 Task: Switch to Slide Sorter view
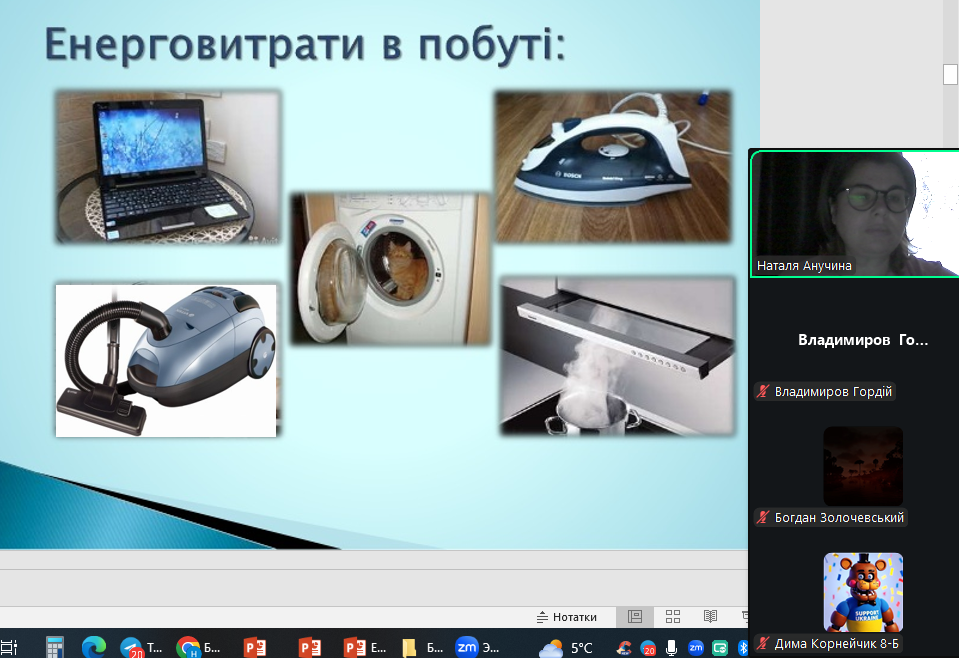click(x=673, y=617)
